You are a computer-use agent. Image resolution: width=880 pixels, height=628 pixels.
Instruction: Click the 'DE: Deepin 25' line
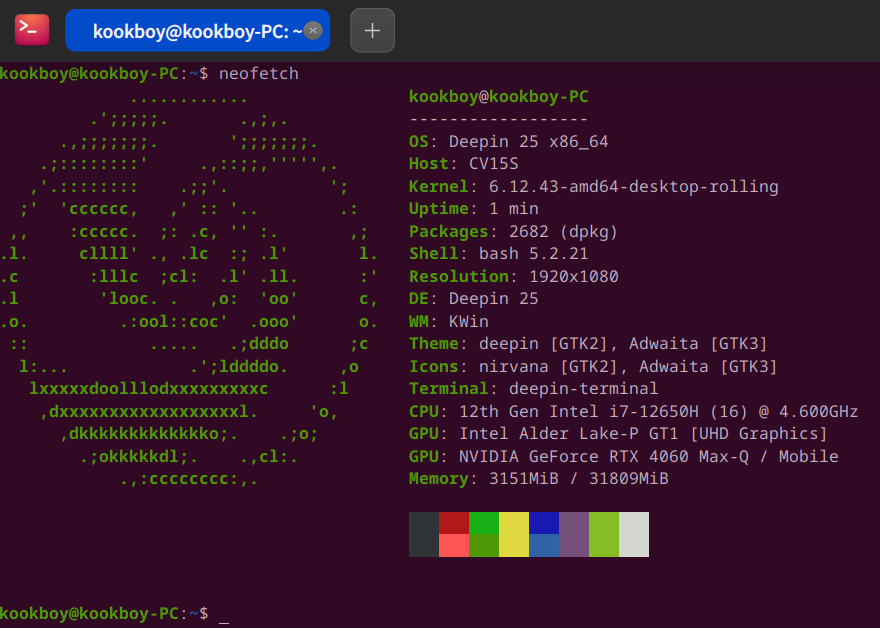point(474,299)
